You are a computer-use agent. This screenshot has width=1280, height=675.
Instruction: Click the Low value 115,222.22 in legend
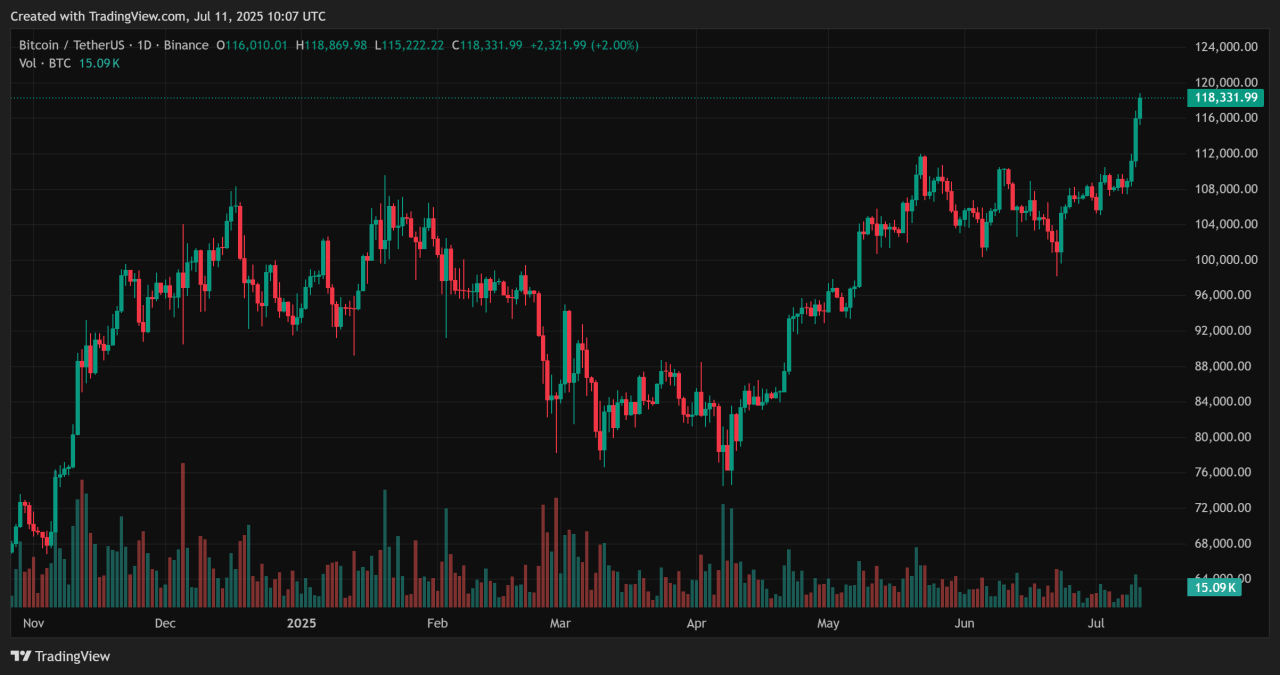click(x=413, y=45)
